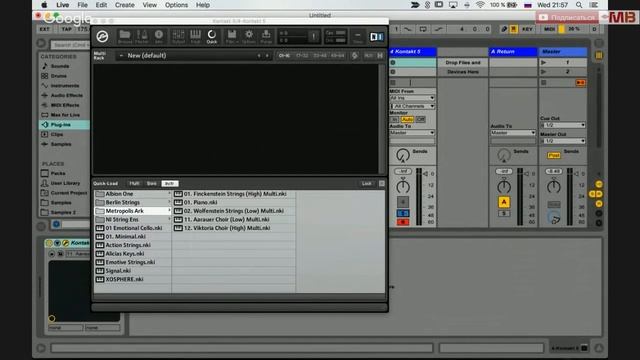Select the Sounds category icon
The width and height of the screenshot is (640, 360).
(x=44, y=66)
